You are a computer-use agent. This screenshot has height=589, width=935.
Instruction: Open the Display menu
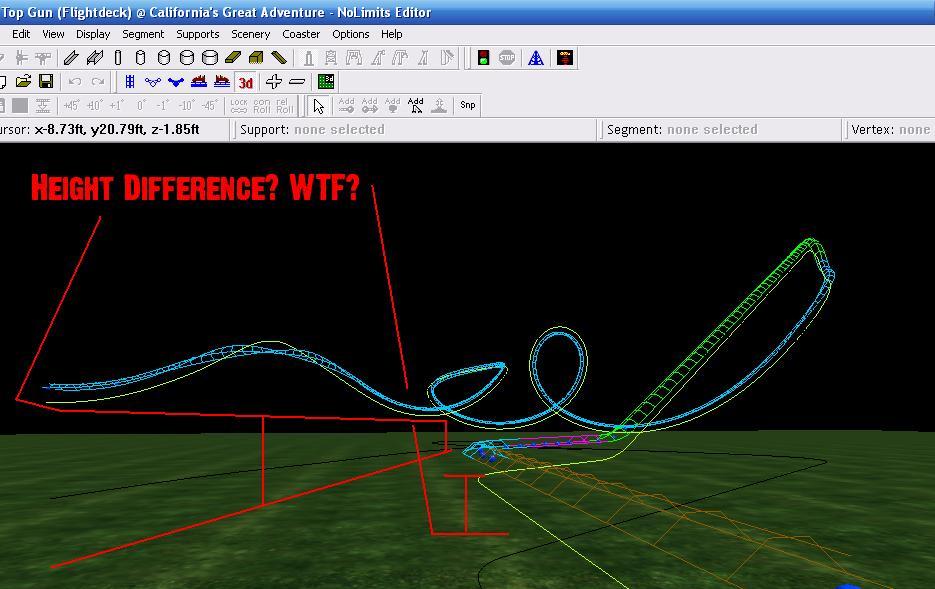93,34
